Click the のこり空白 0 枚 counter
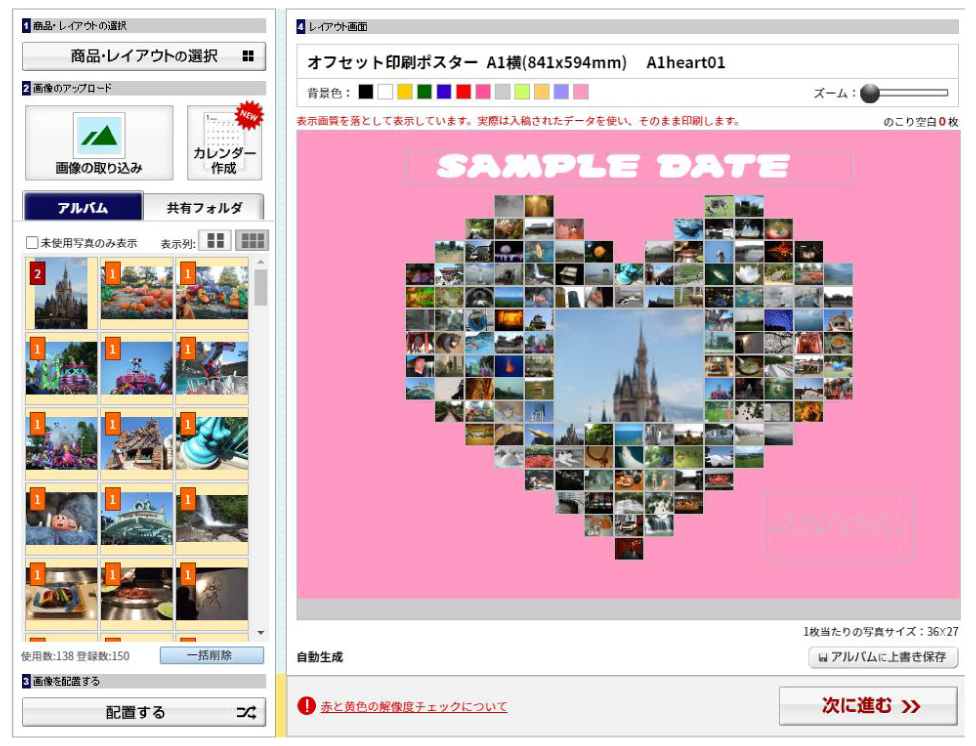The image size is (976, 746). click(x=921, y=122)
